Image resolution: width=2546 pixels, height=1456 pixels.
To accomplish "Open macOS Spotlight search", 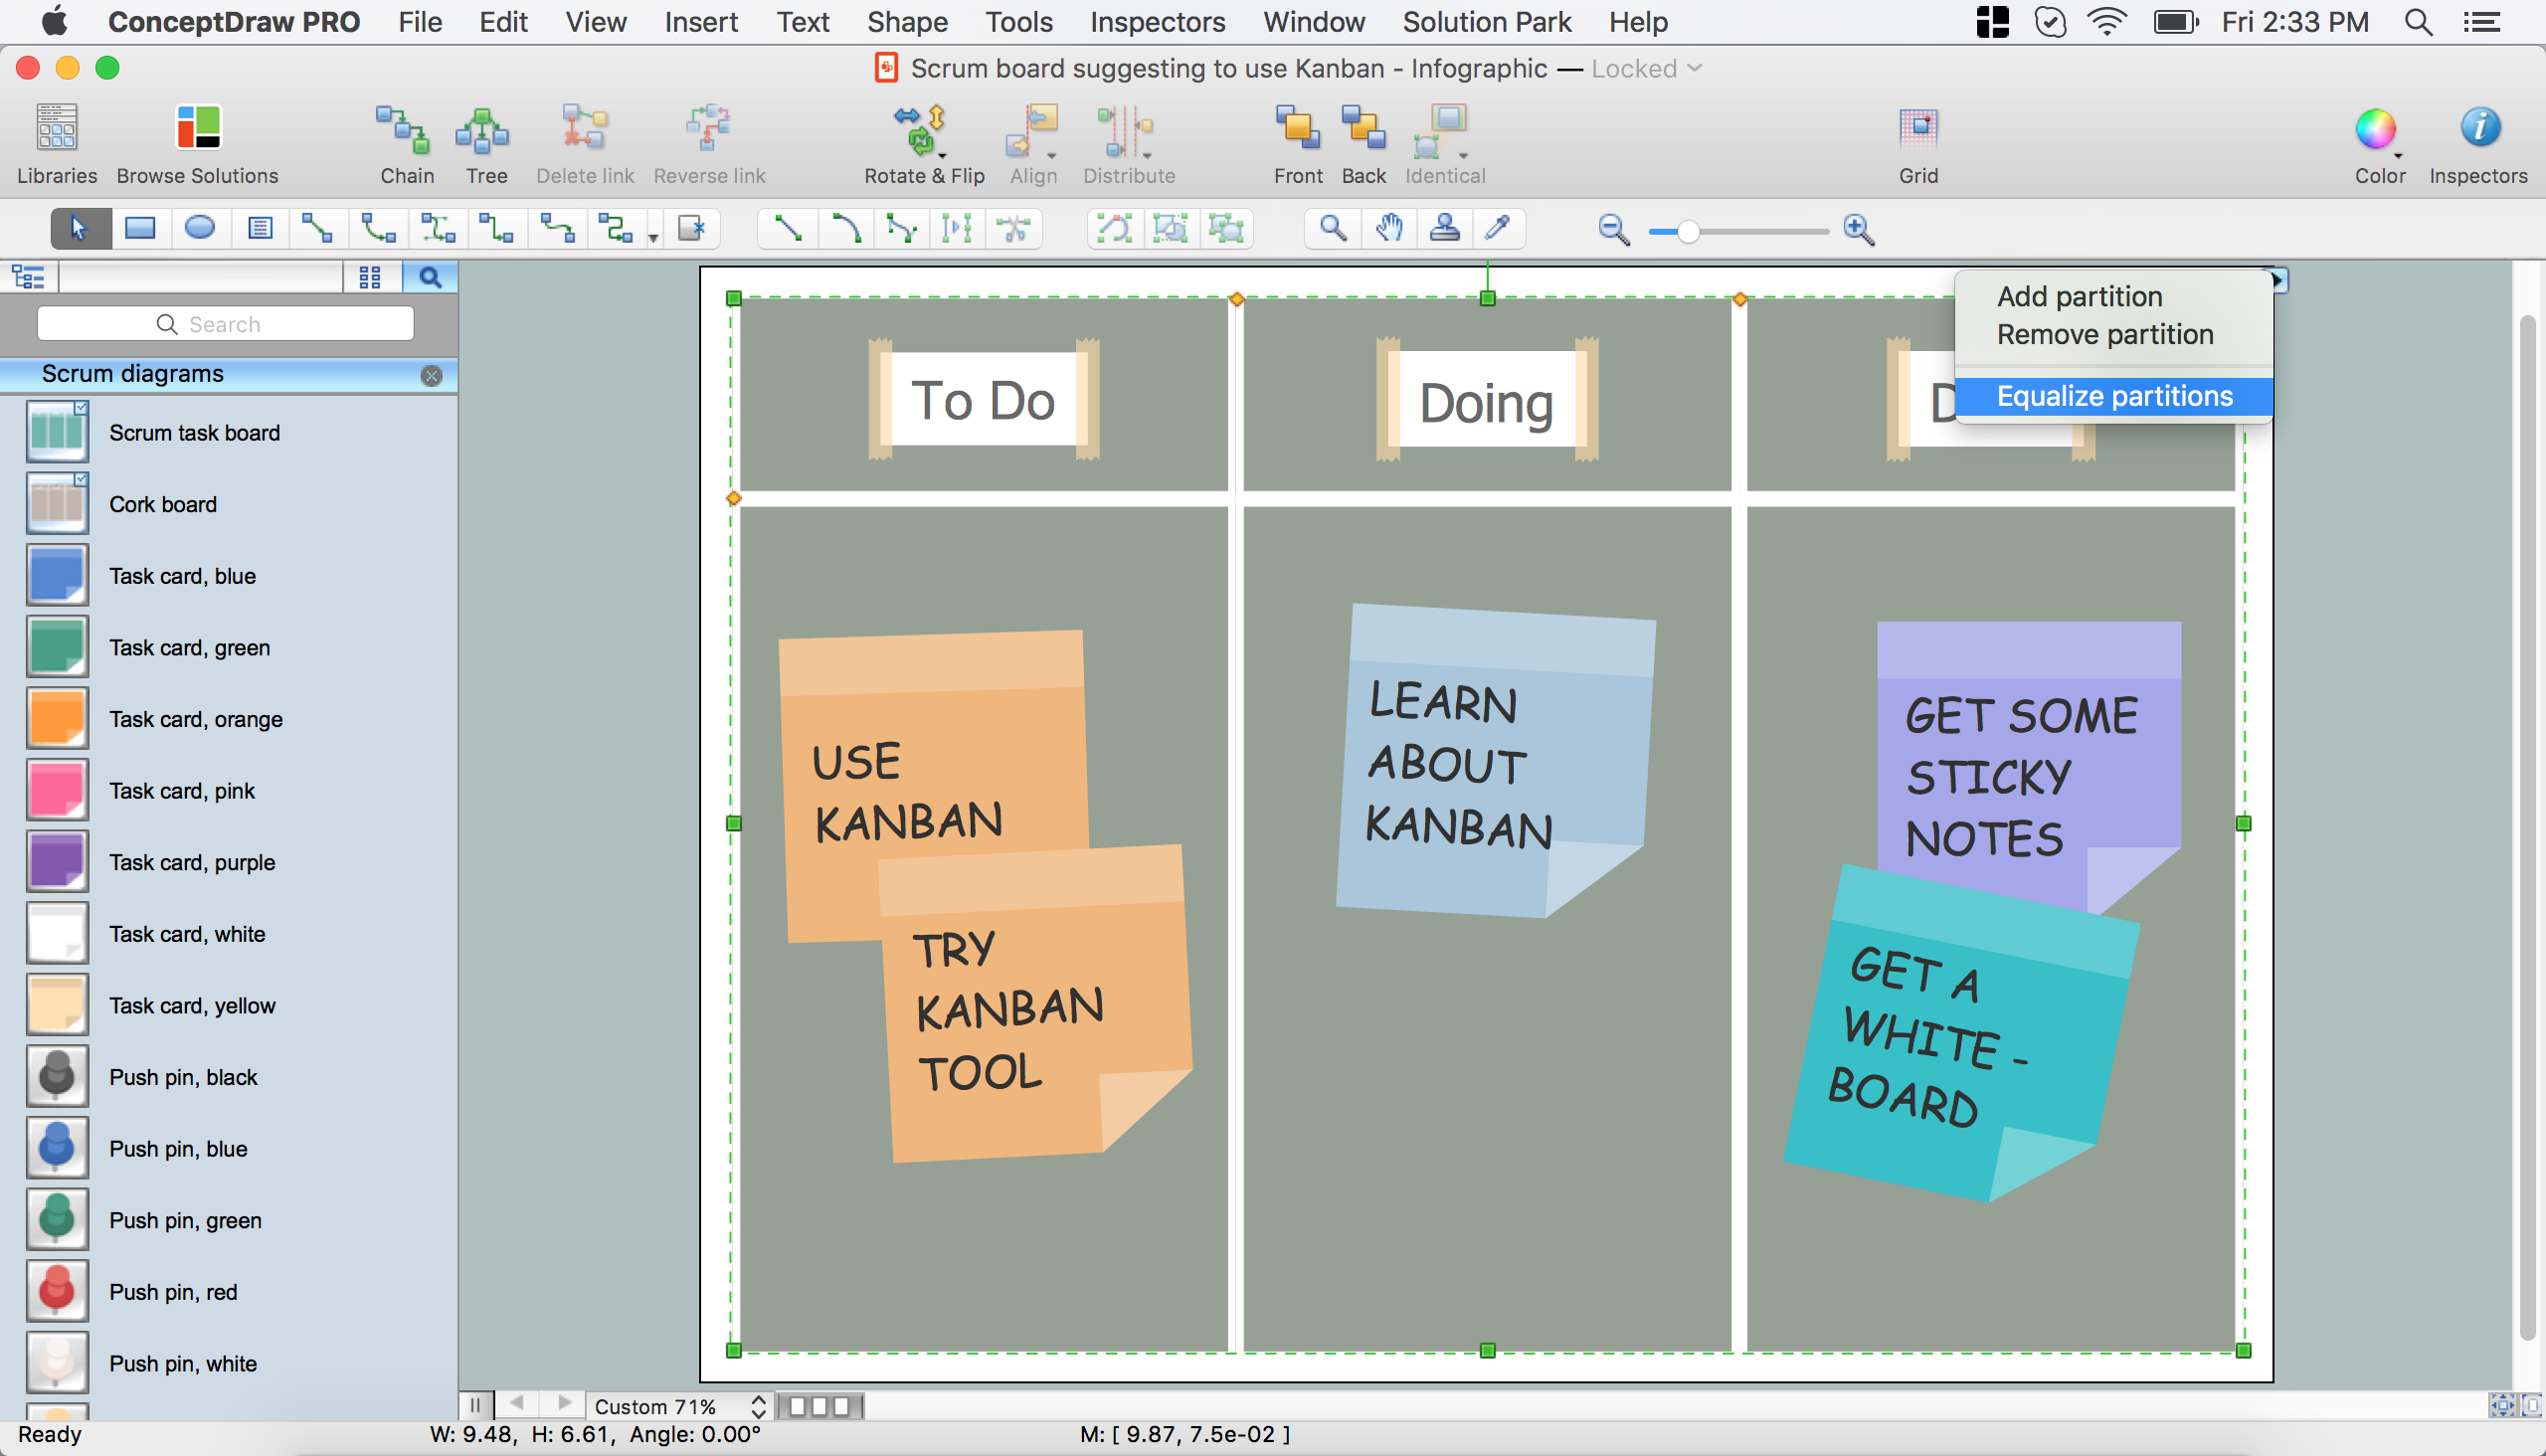I will point(2418,22).
